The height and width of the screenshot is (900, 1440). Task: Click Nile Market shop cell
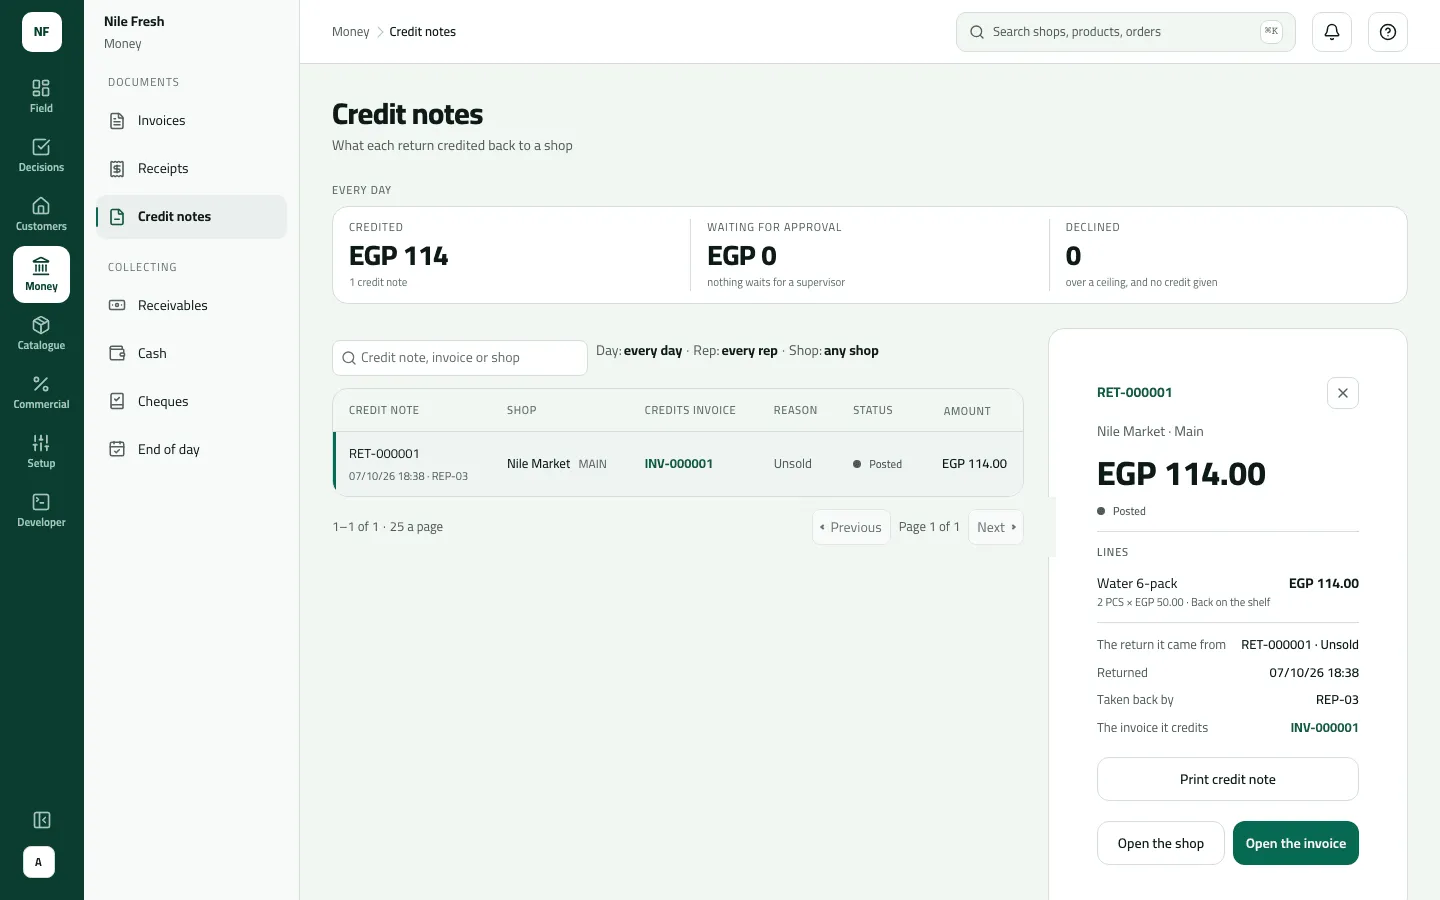point(556,464)
